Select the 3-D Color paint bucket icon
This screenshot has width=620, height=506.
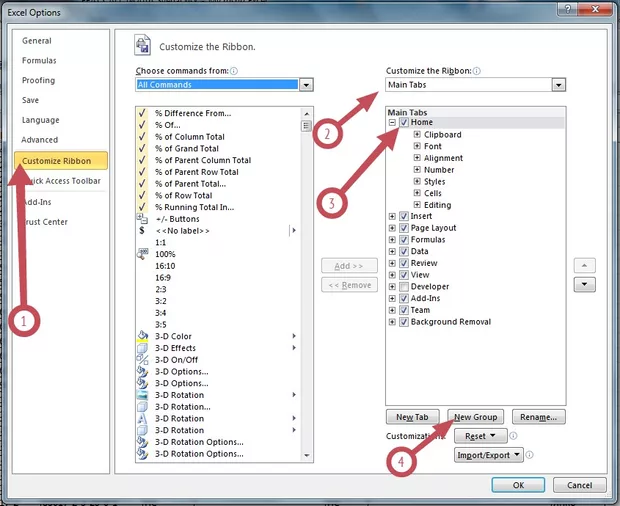142,336
